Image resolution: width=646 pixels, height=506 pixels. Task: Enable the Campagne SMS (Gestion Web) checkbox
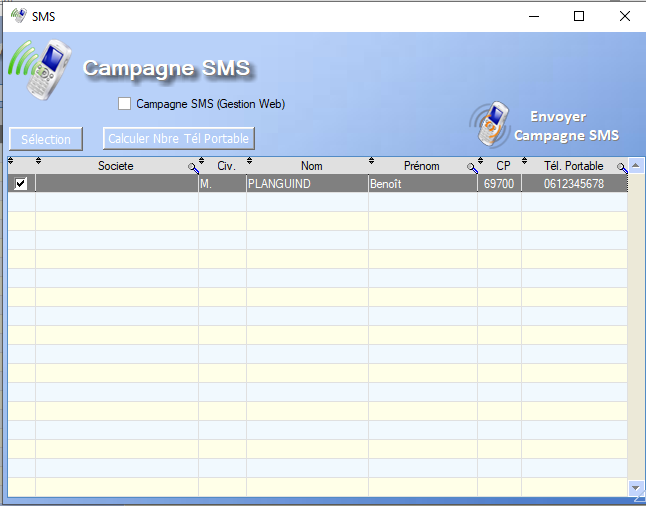[x=125, y=103]
